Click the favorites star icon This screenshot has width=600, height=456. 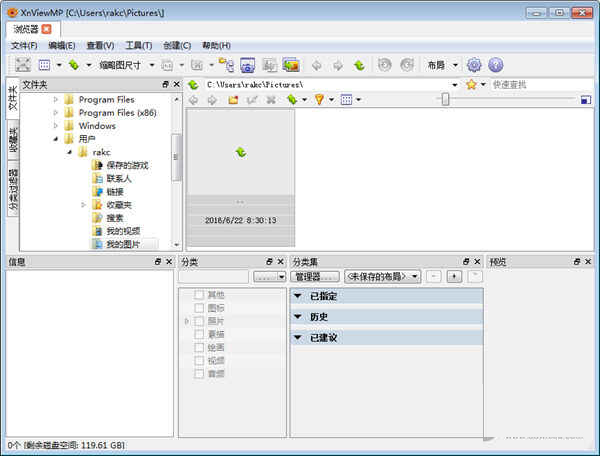[x=471, y=85]
